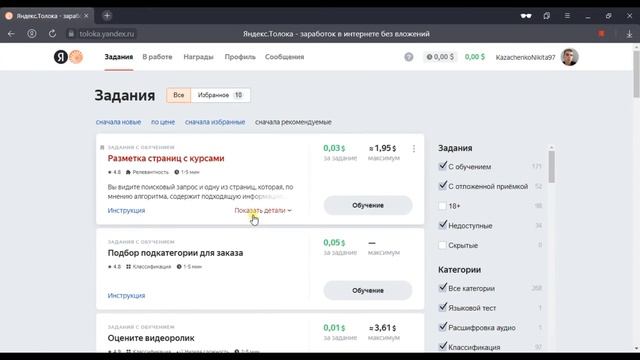Select the Избранное filter tab
The image size is (640, 360).
click(220, 95)
